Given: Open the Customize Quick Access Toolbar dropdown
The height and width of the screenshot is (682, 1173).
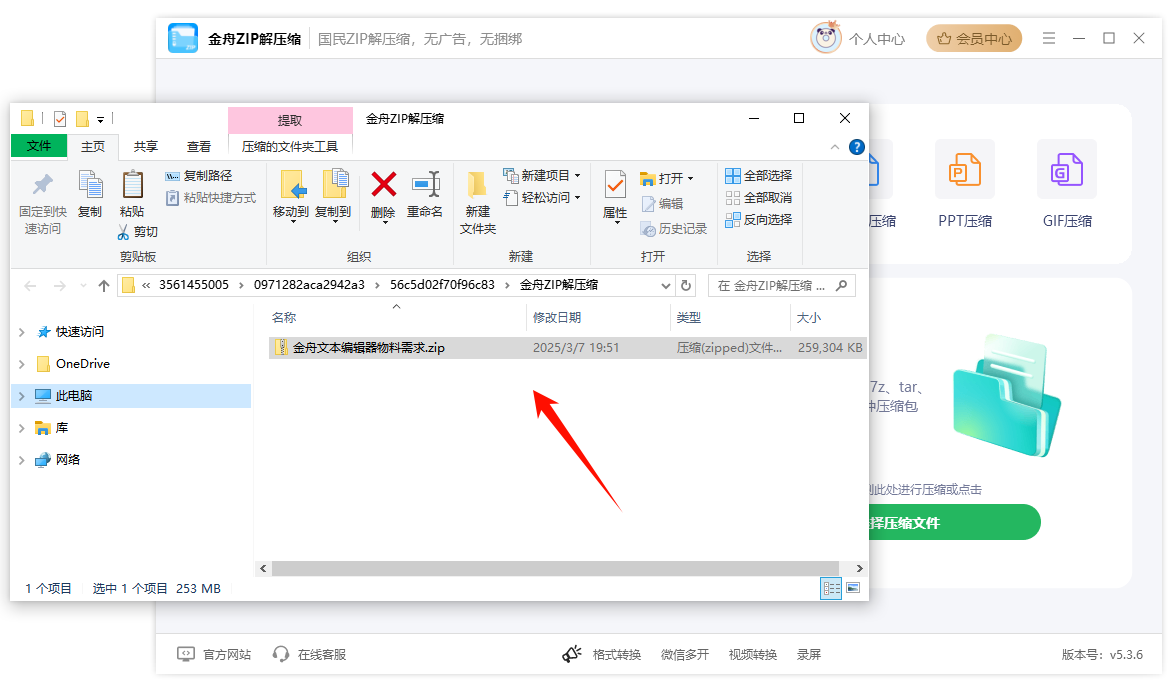Looking at the screenshot, I should pyautogui.click(x=100, y=120).
